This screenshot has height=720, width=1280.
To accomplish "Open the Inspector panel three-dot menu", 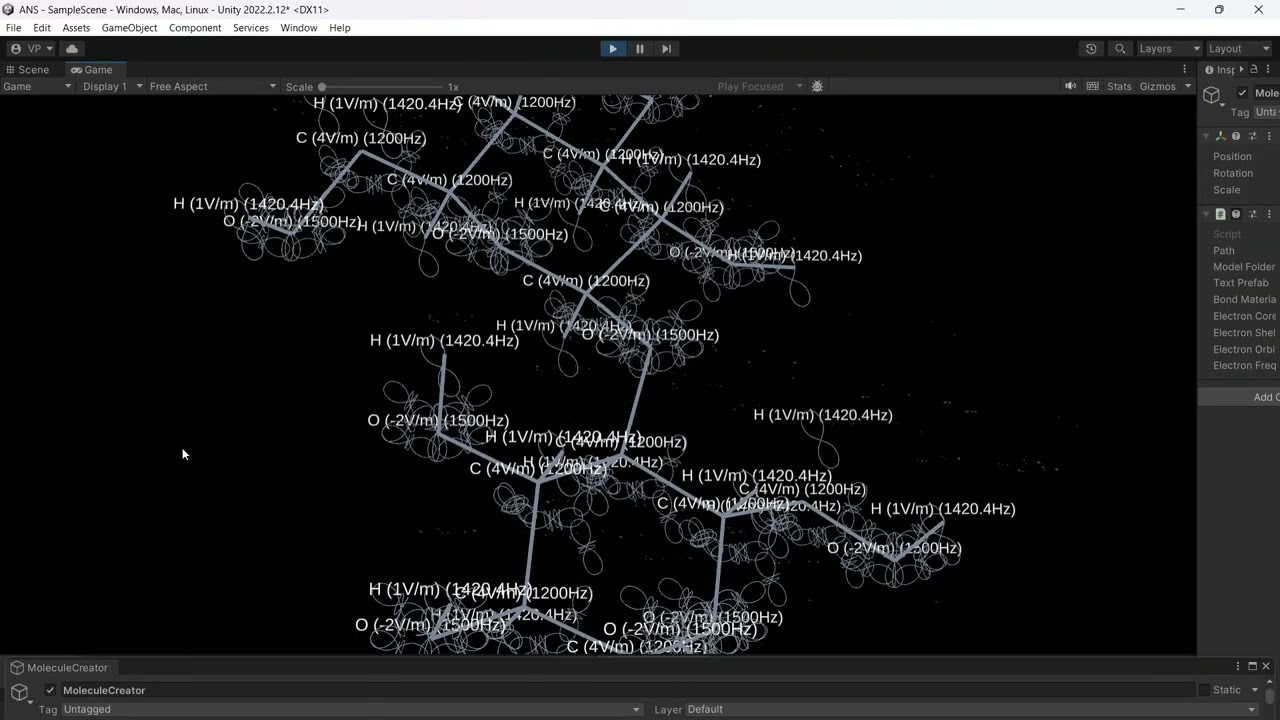I will coord(1270,70).
